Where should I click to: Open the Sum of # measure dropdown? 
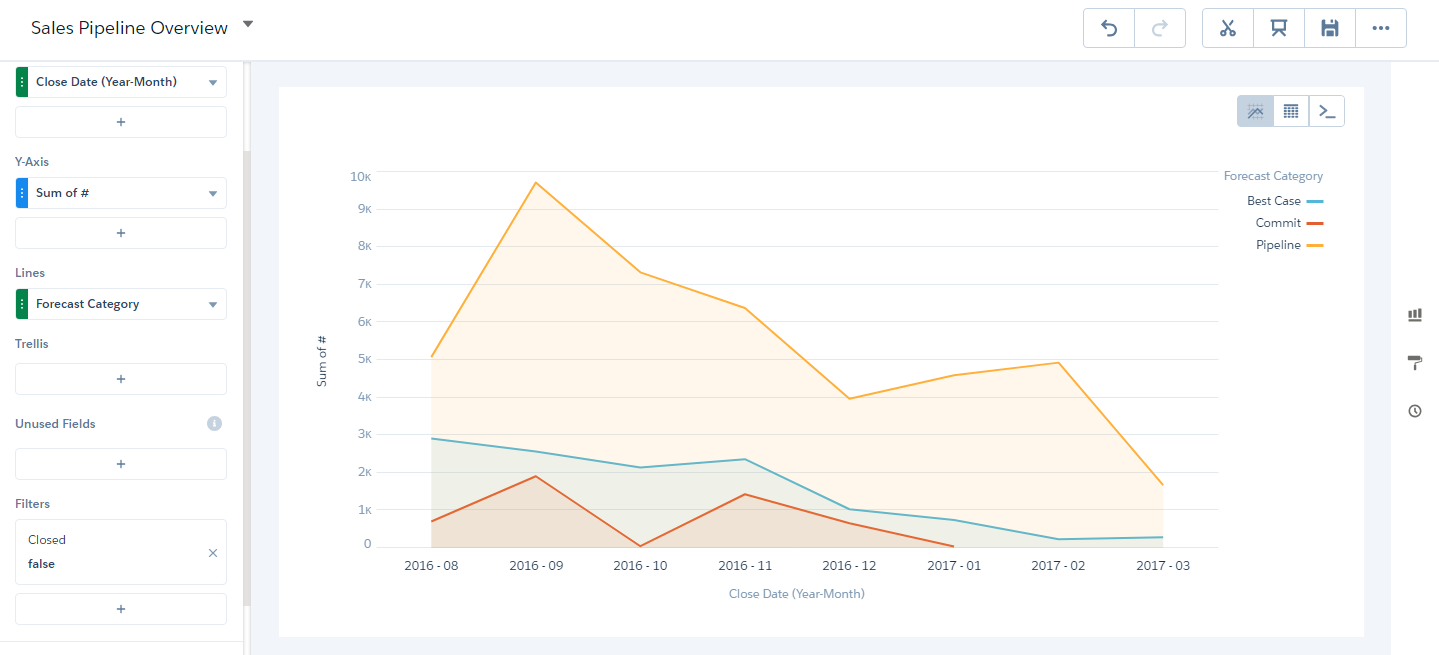point(212,194)
